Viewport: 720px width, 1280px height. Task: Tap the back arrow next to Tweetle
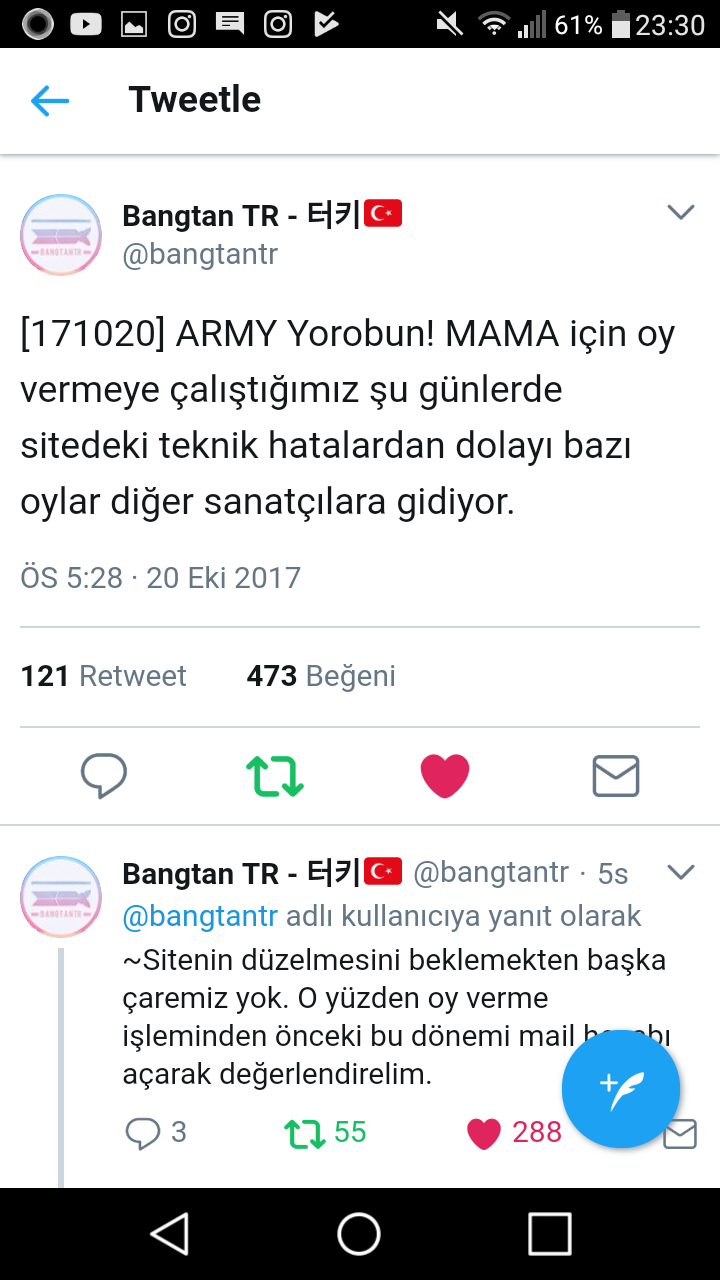coord(49,100)
